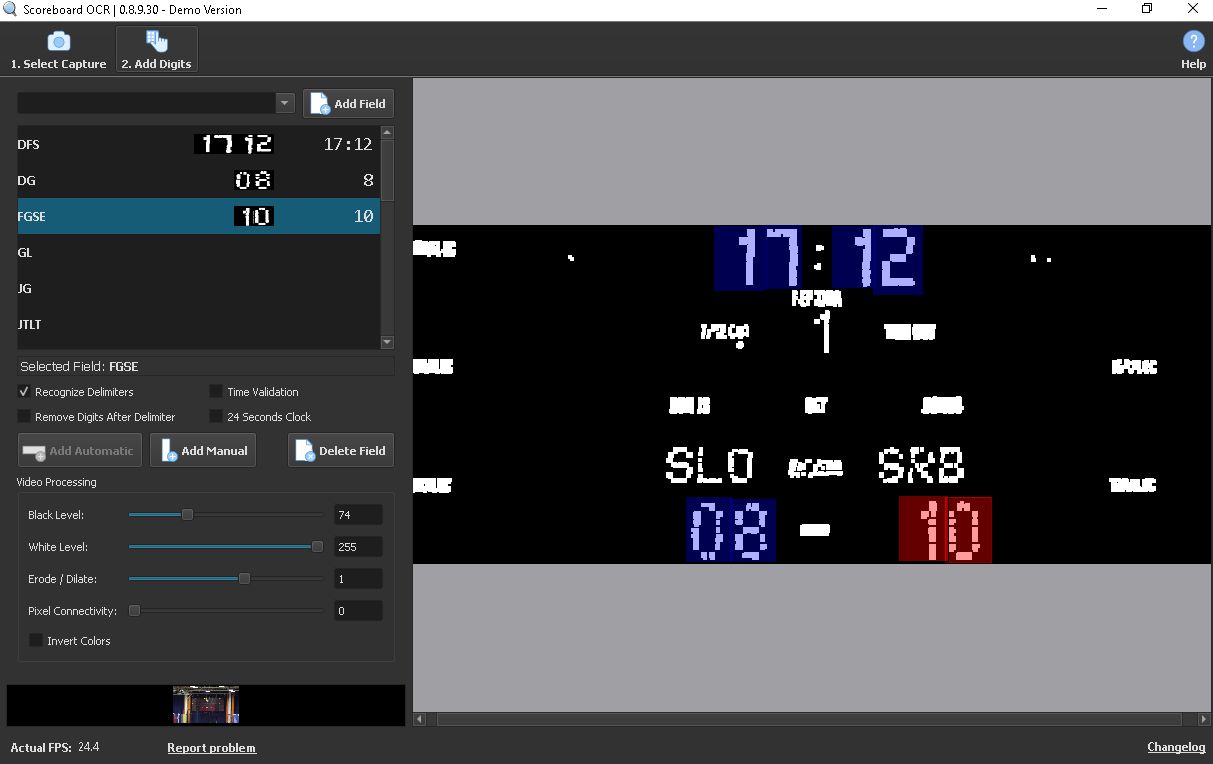1213x764 pixels.
Task: Click the Delete Field button
Action: (x=341, y=451)
